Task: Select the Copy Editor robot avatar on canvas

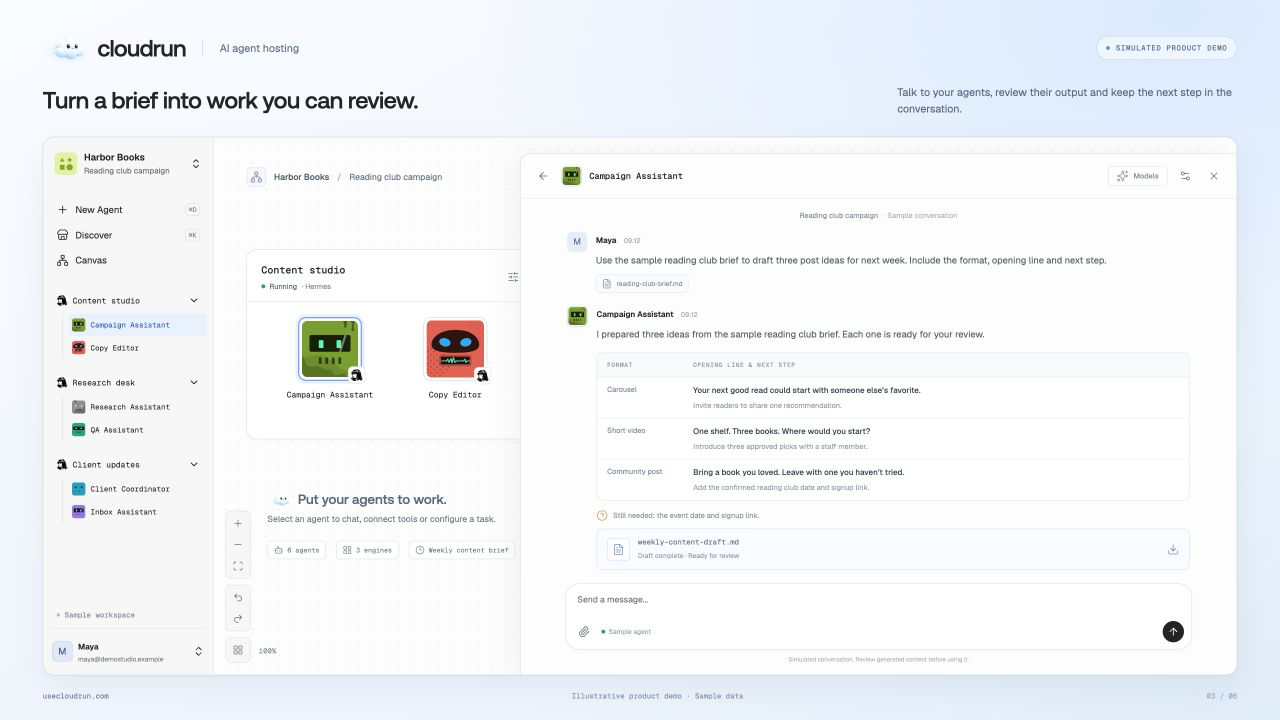Action: 455,349
